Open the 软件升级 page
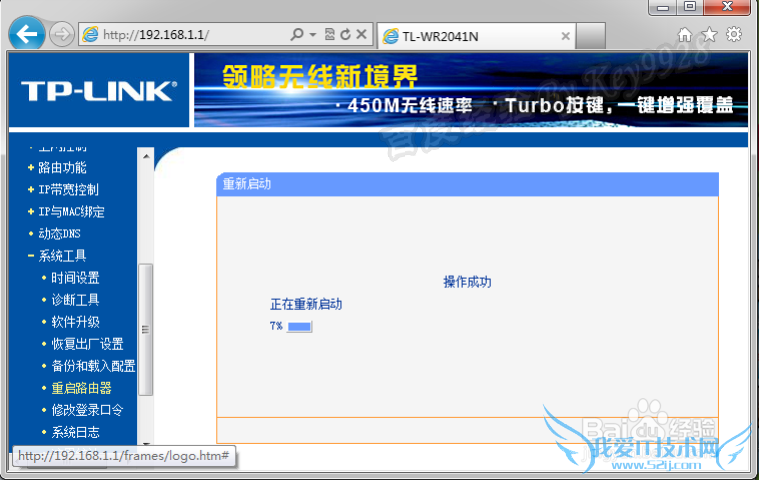The width and height of the screenshot is (759, 480). (76, 322)
